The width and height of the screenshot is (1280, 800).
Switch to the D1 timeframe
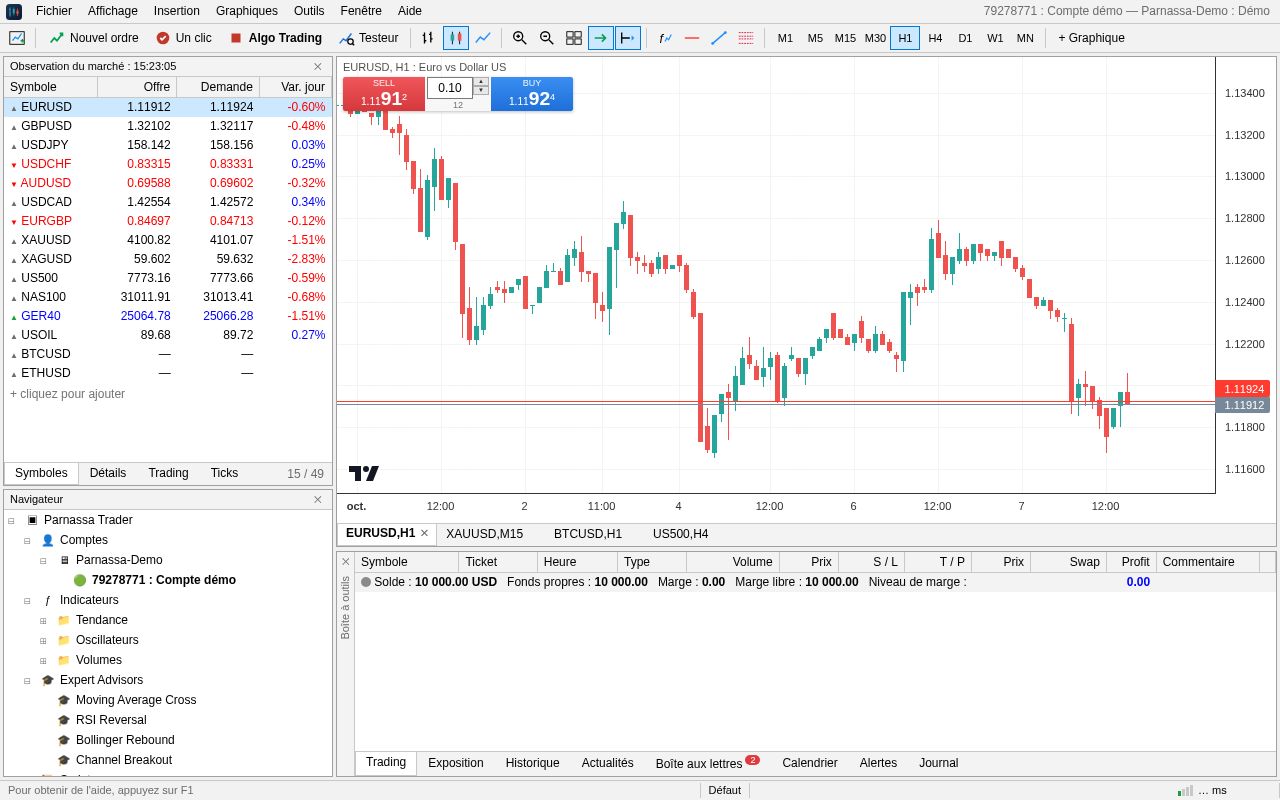pos(965,38)
